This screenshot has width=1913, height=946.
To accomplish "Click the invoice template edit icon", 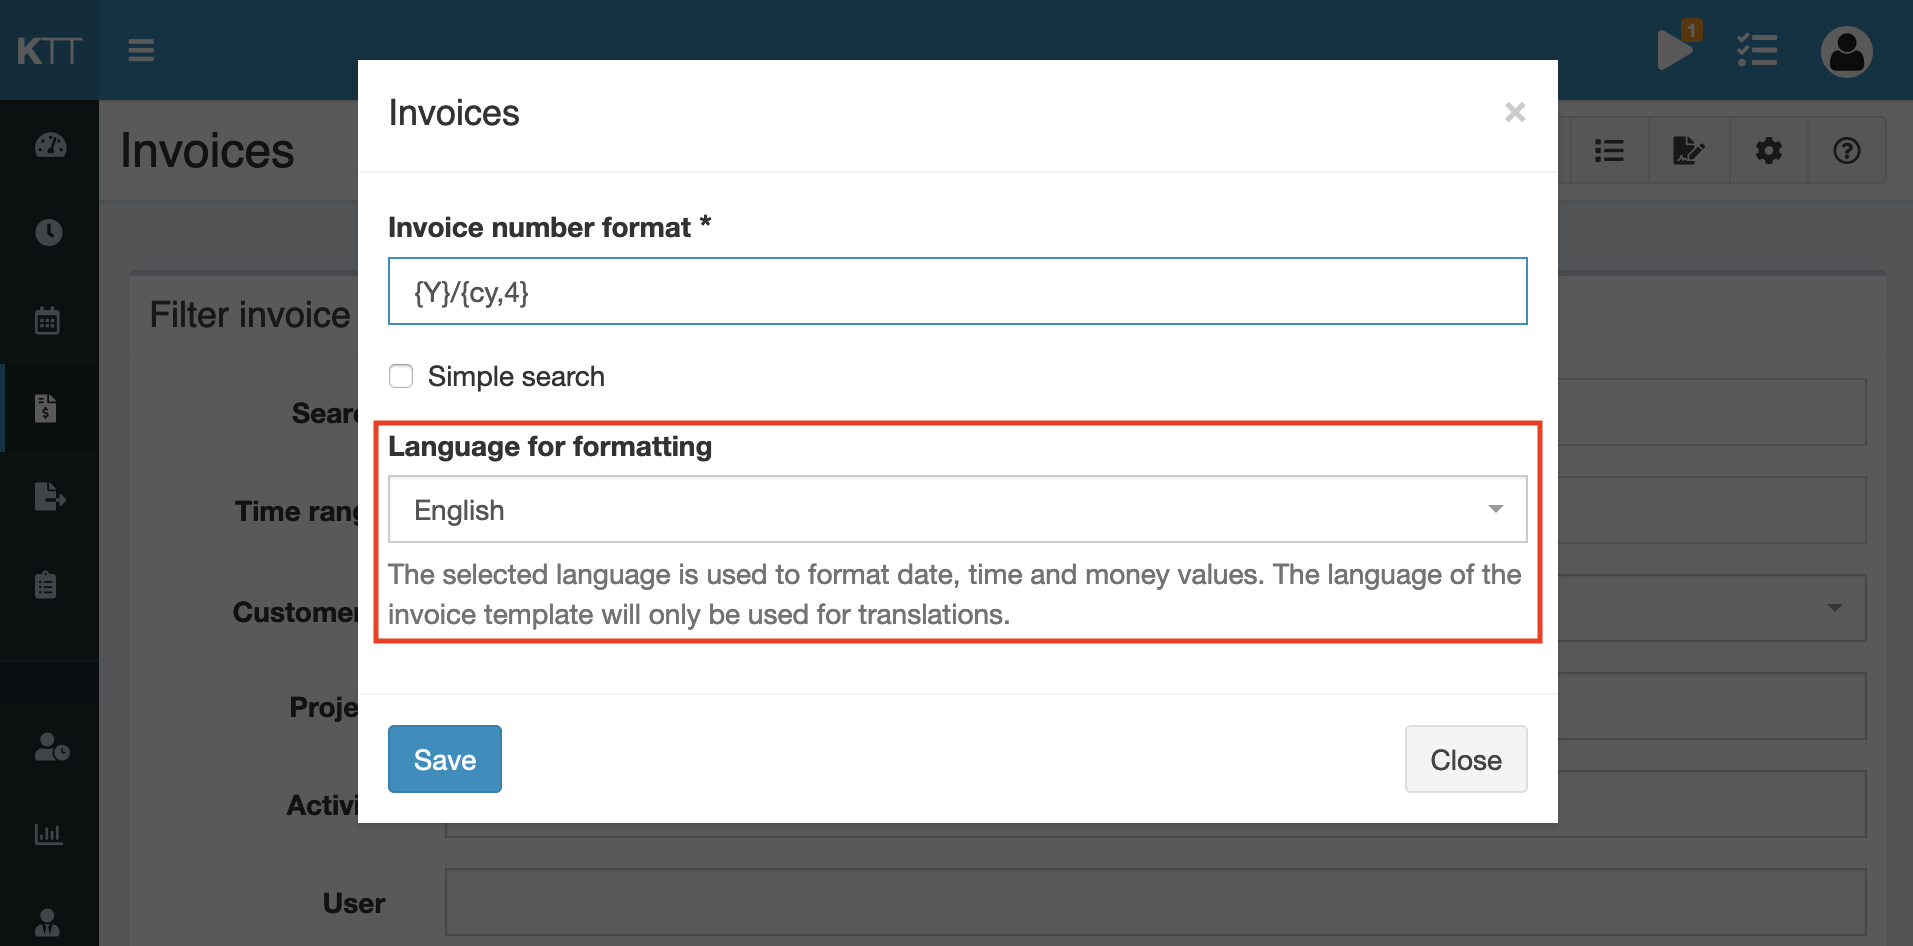I will [1689, 150].
